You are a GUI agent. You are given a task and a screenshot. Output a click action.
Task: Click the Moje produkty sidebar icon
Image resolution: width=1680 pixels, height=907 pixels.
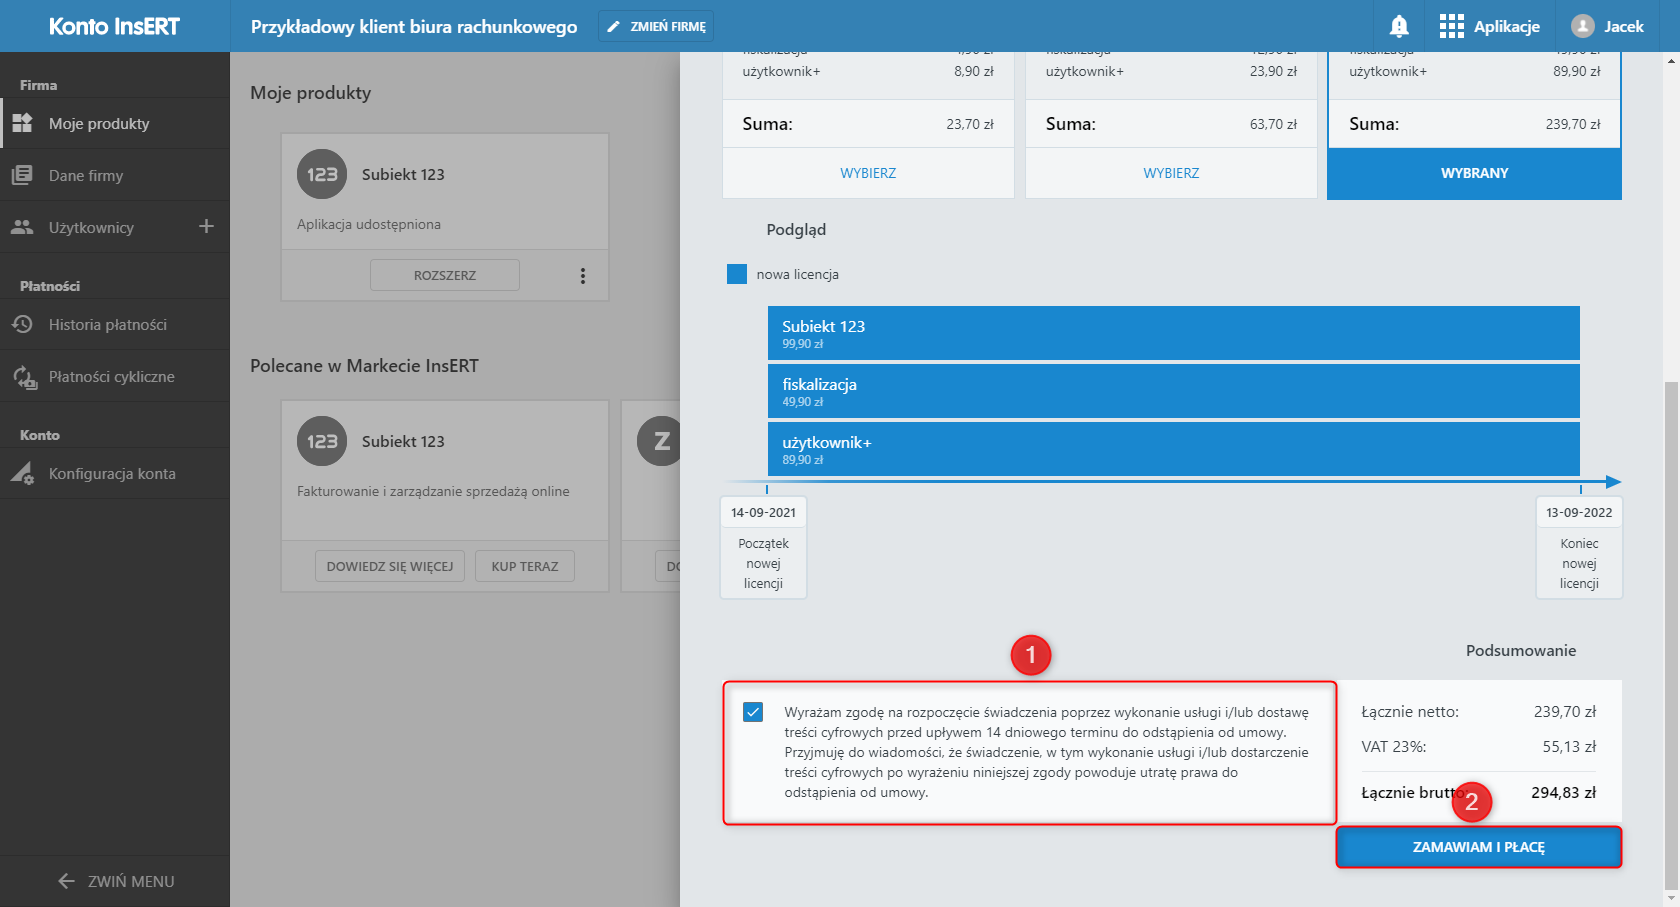click(22, 123)
